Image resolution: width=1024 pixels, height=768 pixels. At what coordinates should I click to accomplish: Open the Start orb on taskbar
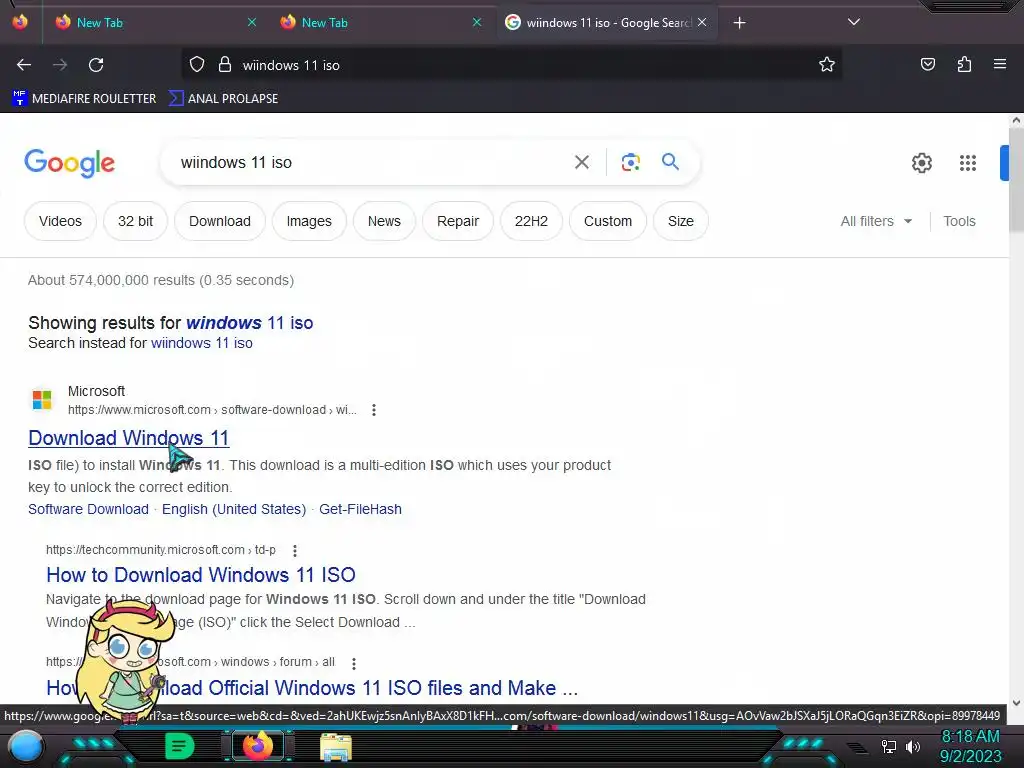pyautogui.click(x=26, y=747)
